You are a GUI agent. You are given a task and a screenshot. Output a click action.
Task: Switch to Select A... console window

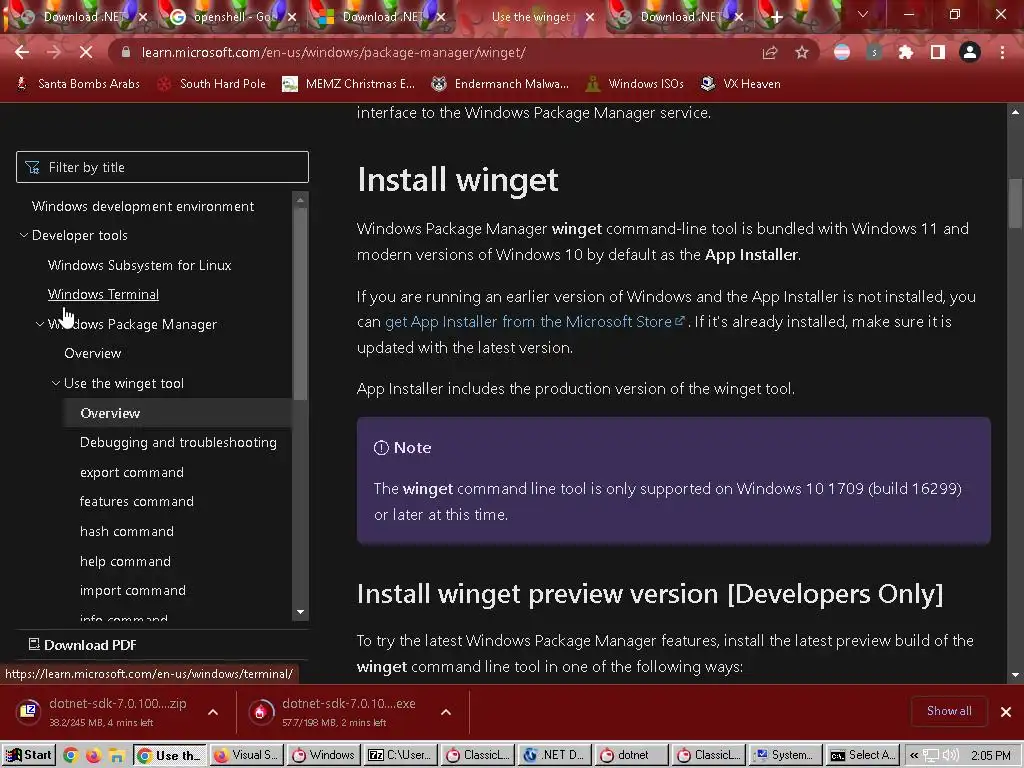[862, 755]
